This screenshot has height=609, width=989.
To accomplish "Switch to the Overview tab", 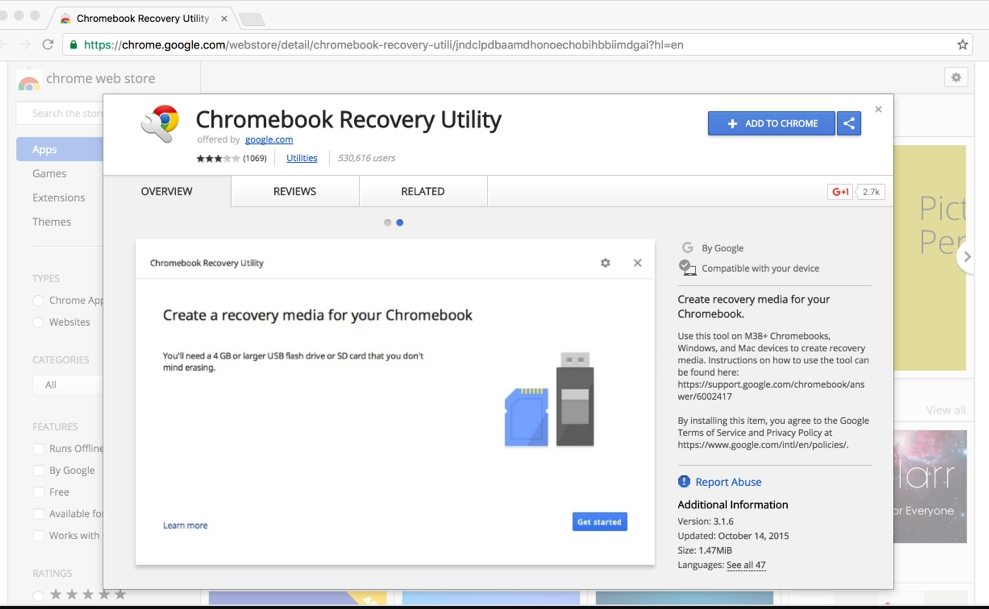I will click(167, 191).
